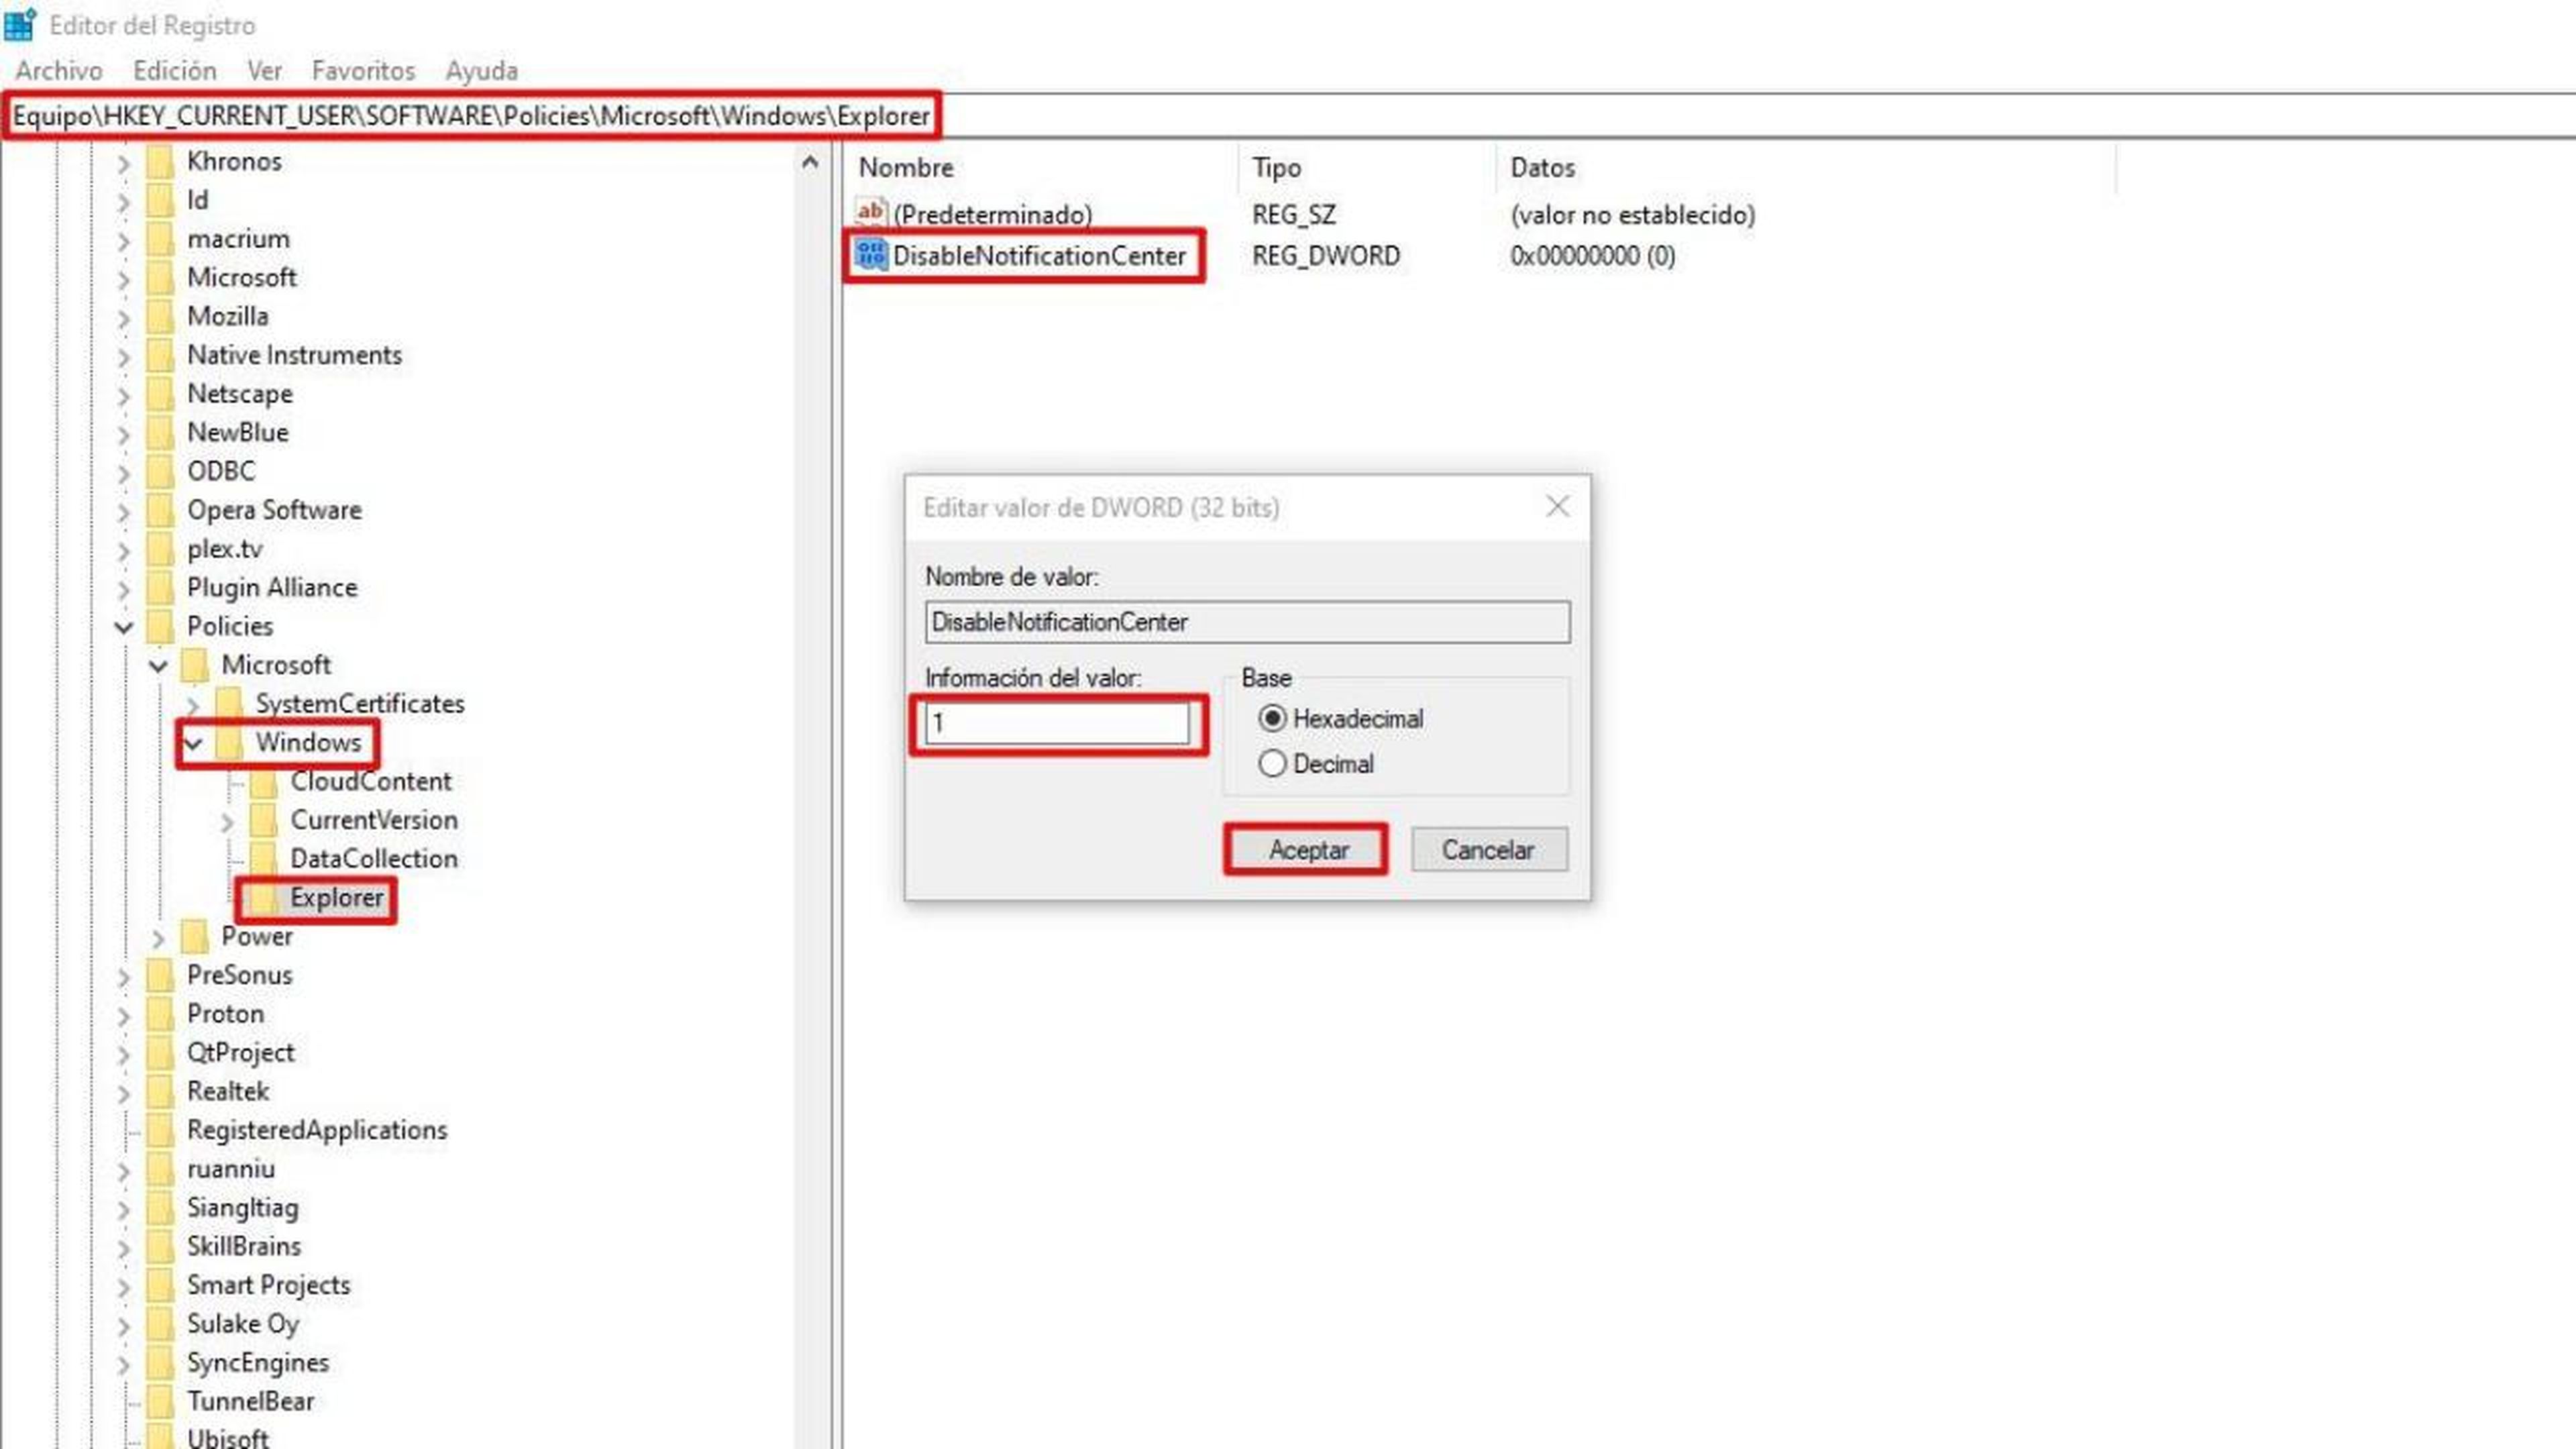Image resolution: width=2576 pixels, height=1449 pixels.
Task: Collapse the Windows tree node
Action: click(x=193, y=743)
